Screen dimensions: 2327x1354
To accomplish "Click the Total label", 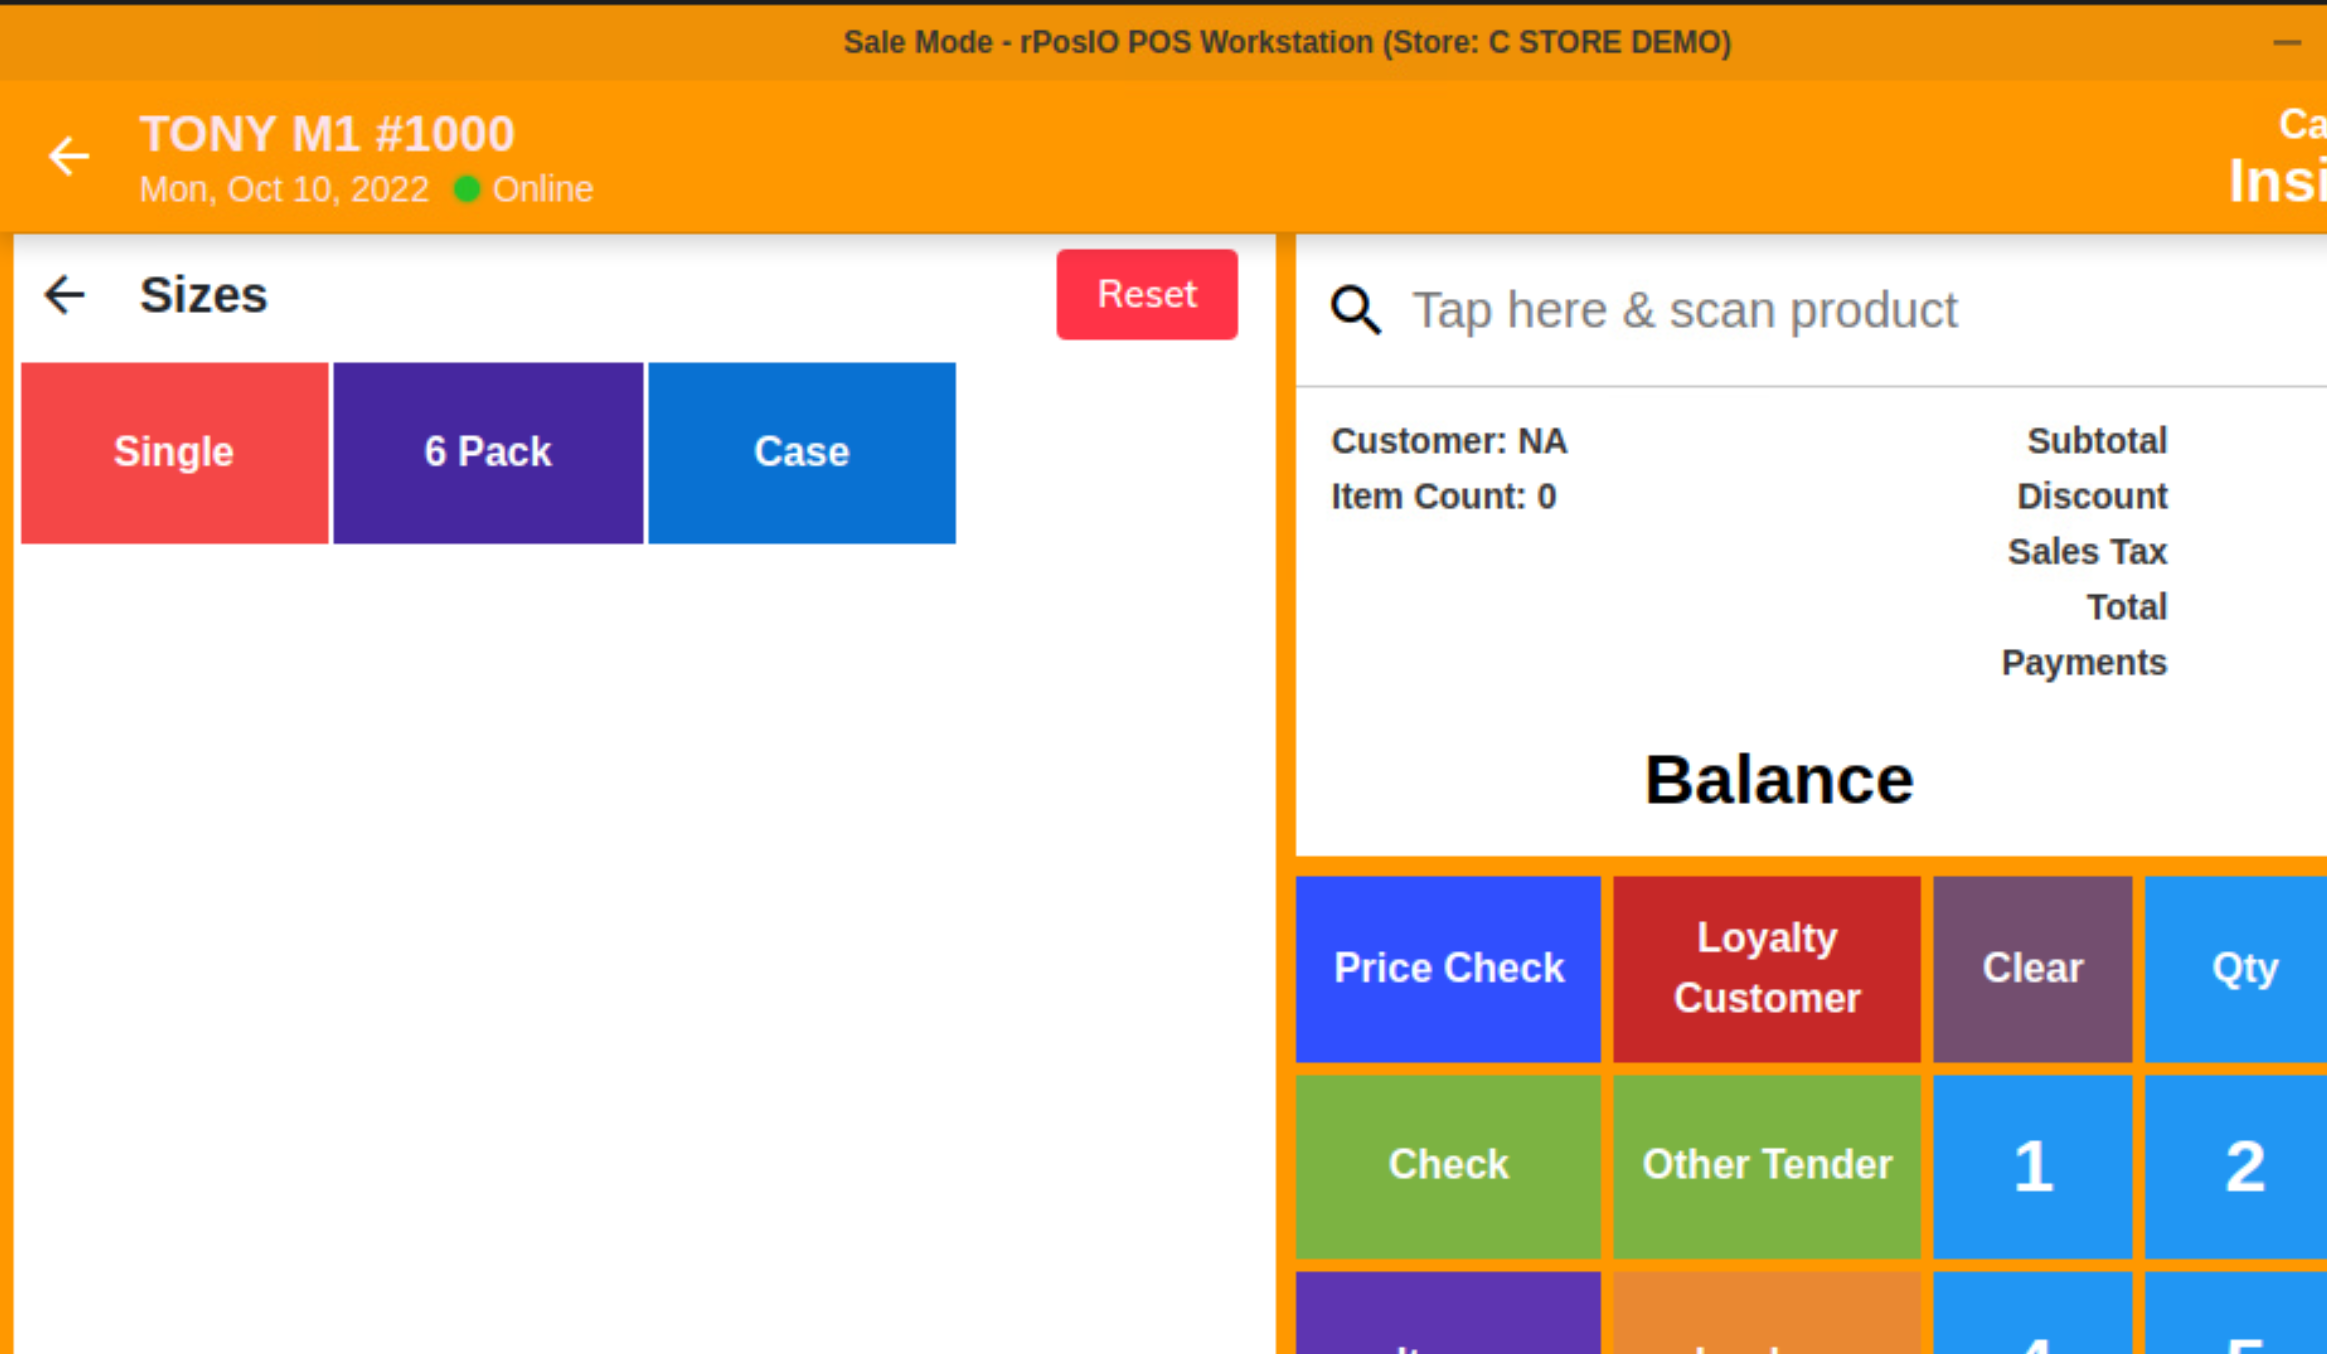I will [2126, 607].
